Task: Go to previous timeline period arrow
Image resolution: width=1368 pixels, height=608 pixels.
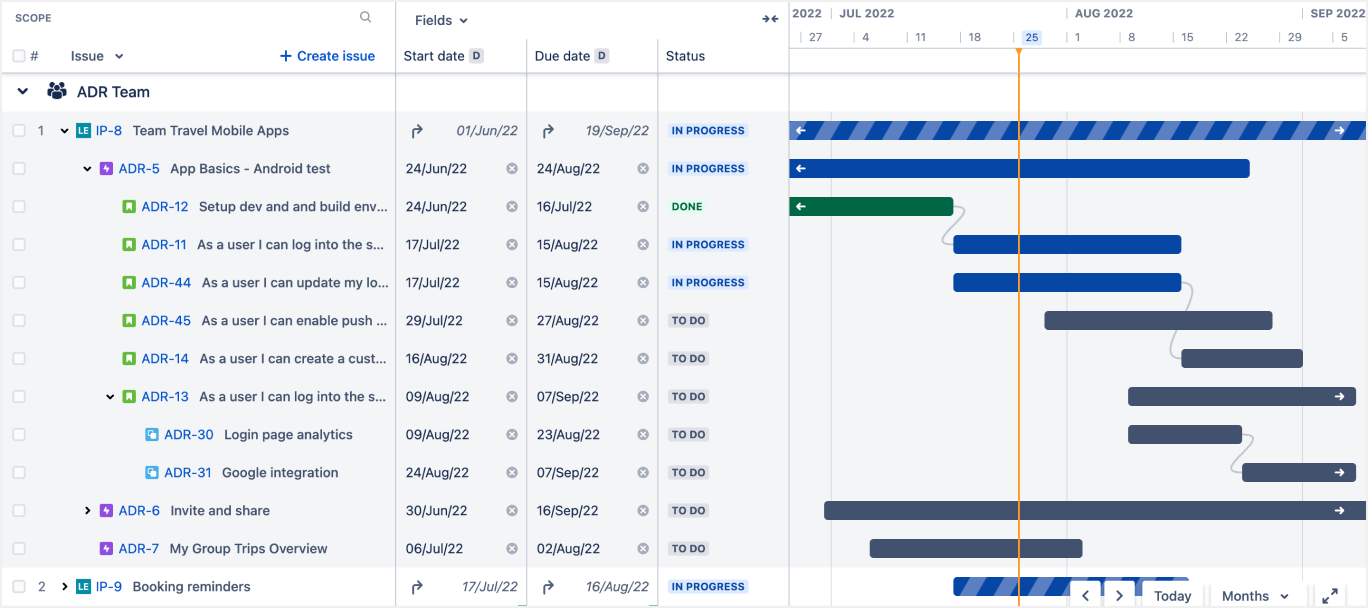Action: click(1085, 595)
